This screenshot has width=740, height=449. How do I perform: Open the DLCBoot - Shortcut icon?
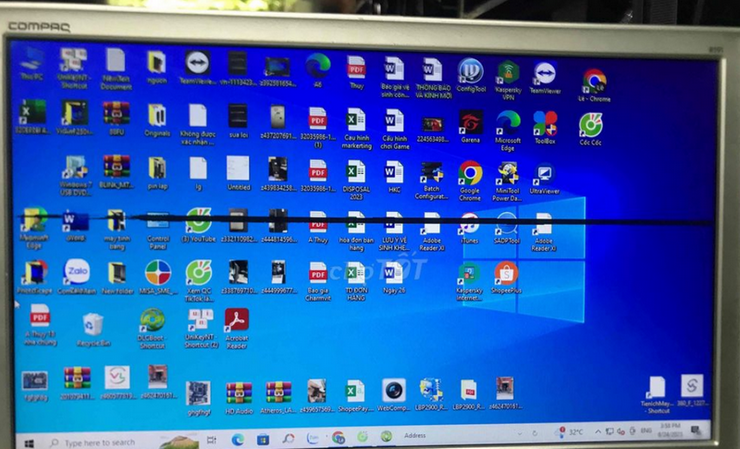(152, 329)
